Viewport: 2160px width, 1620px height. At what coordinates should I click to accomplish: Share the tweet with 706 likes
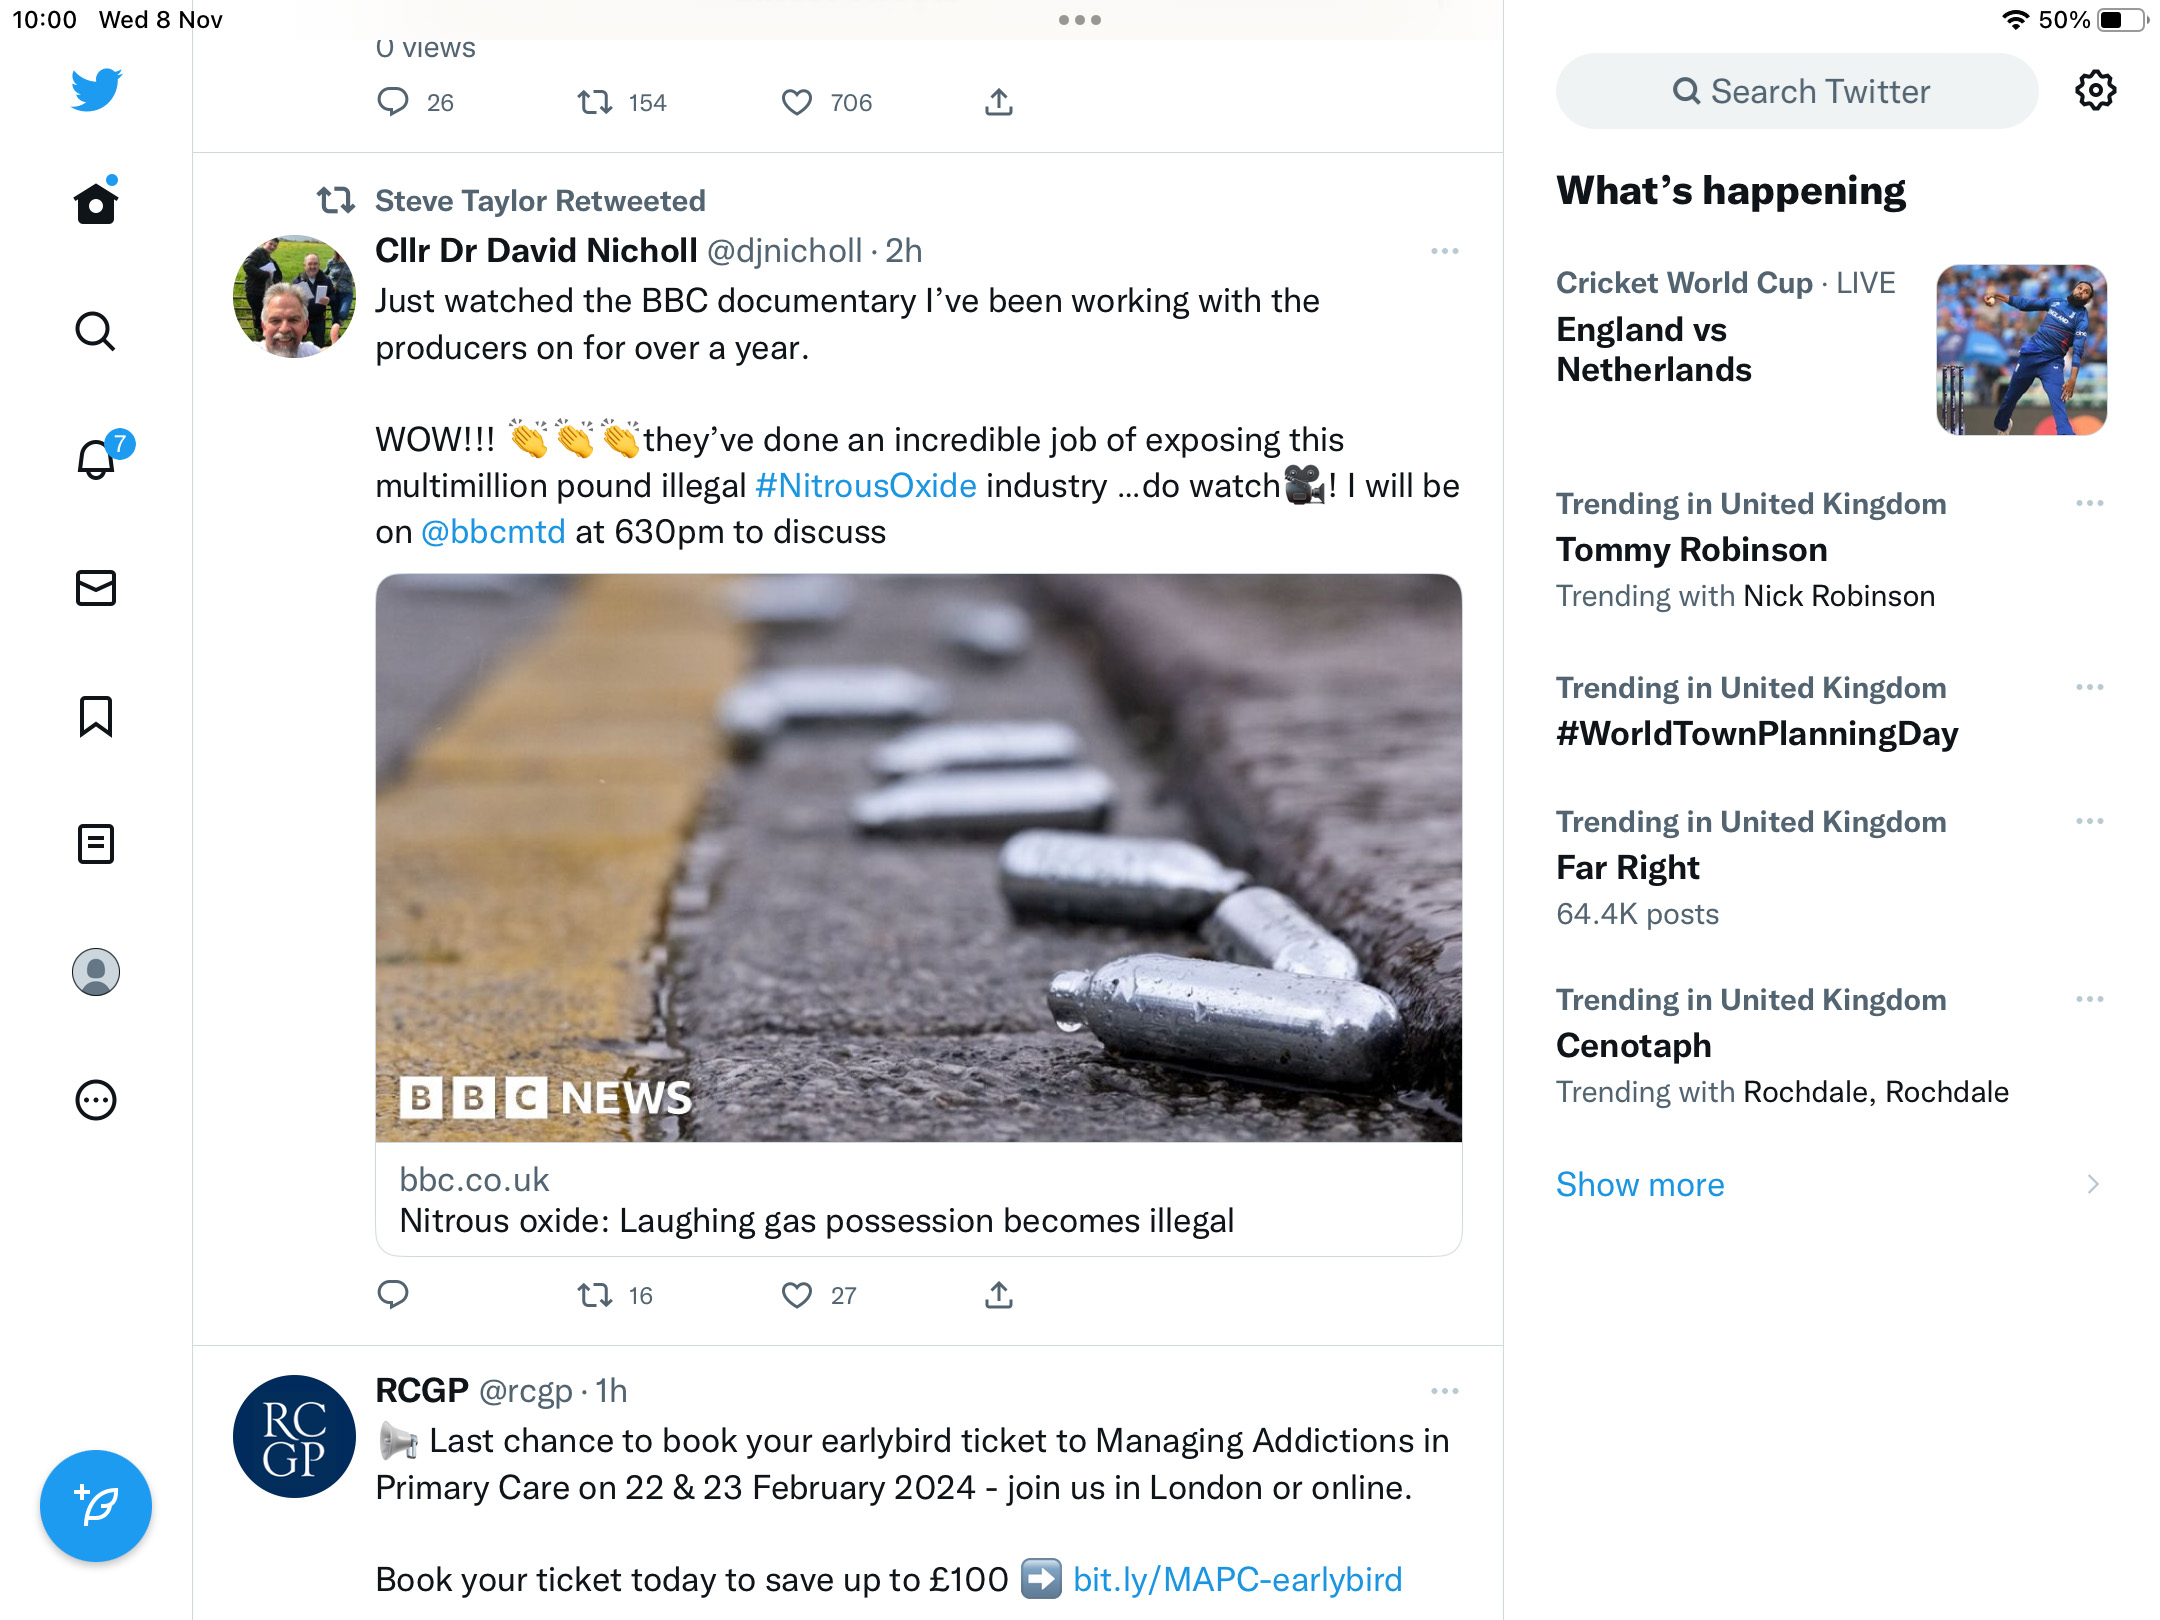pos(999,102)
